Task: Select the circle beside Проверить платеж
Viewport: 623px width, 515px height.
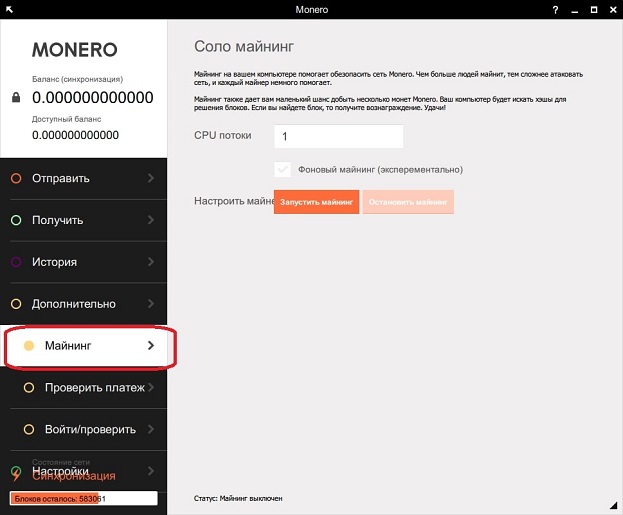Action: pyautogui.click(x=29, y=387)
